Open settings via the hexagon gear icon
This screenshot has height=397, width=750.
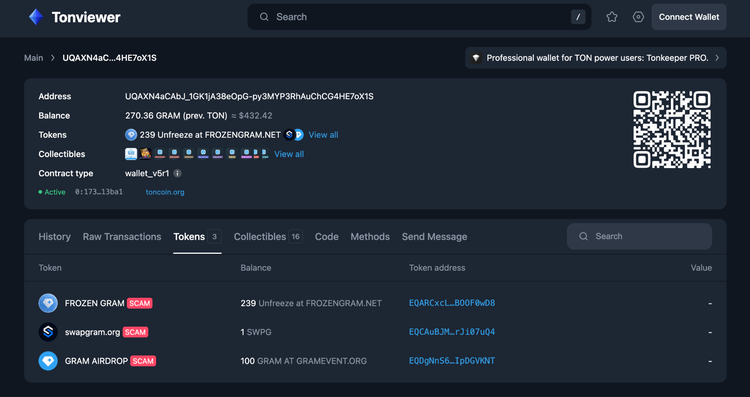(x=638, y=17)
